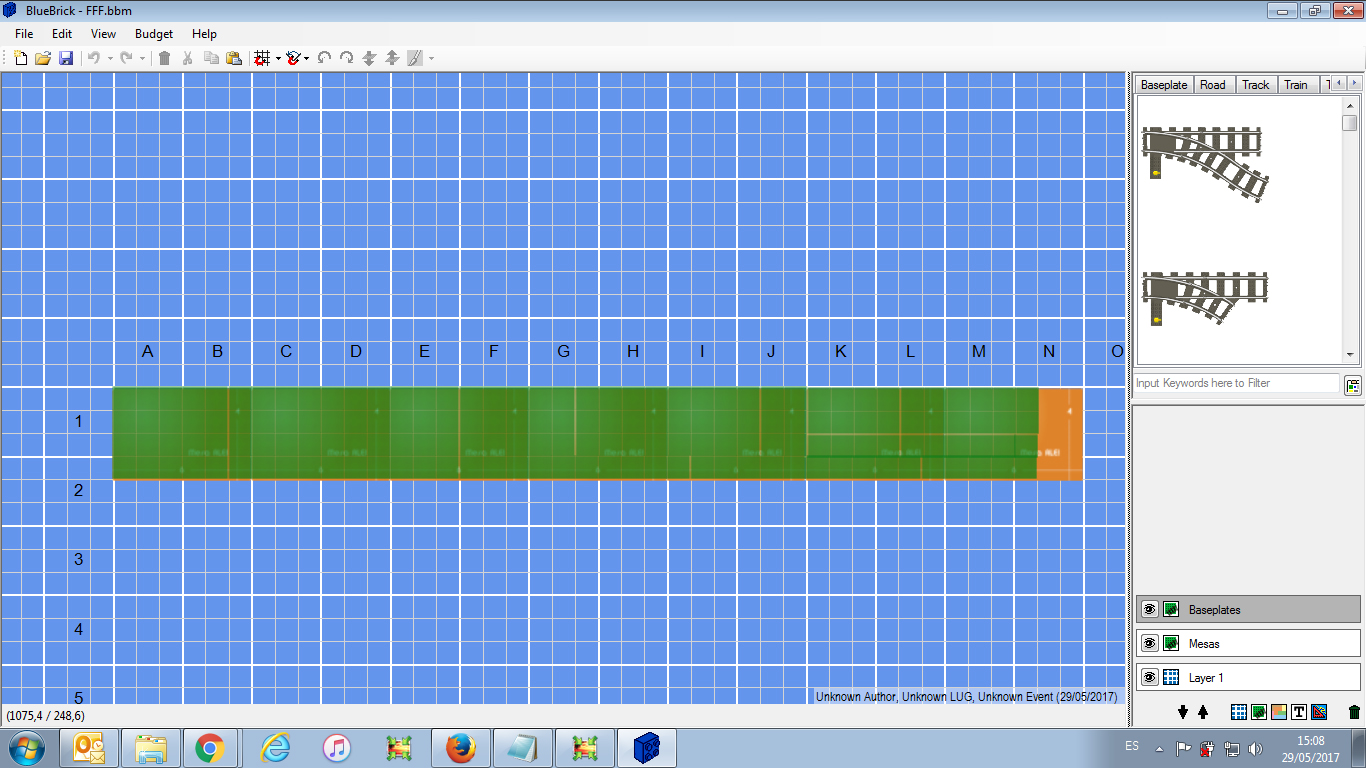Select the Mesas layer row
This screenshot has width=1366, height=768.
pos(1248,643)
